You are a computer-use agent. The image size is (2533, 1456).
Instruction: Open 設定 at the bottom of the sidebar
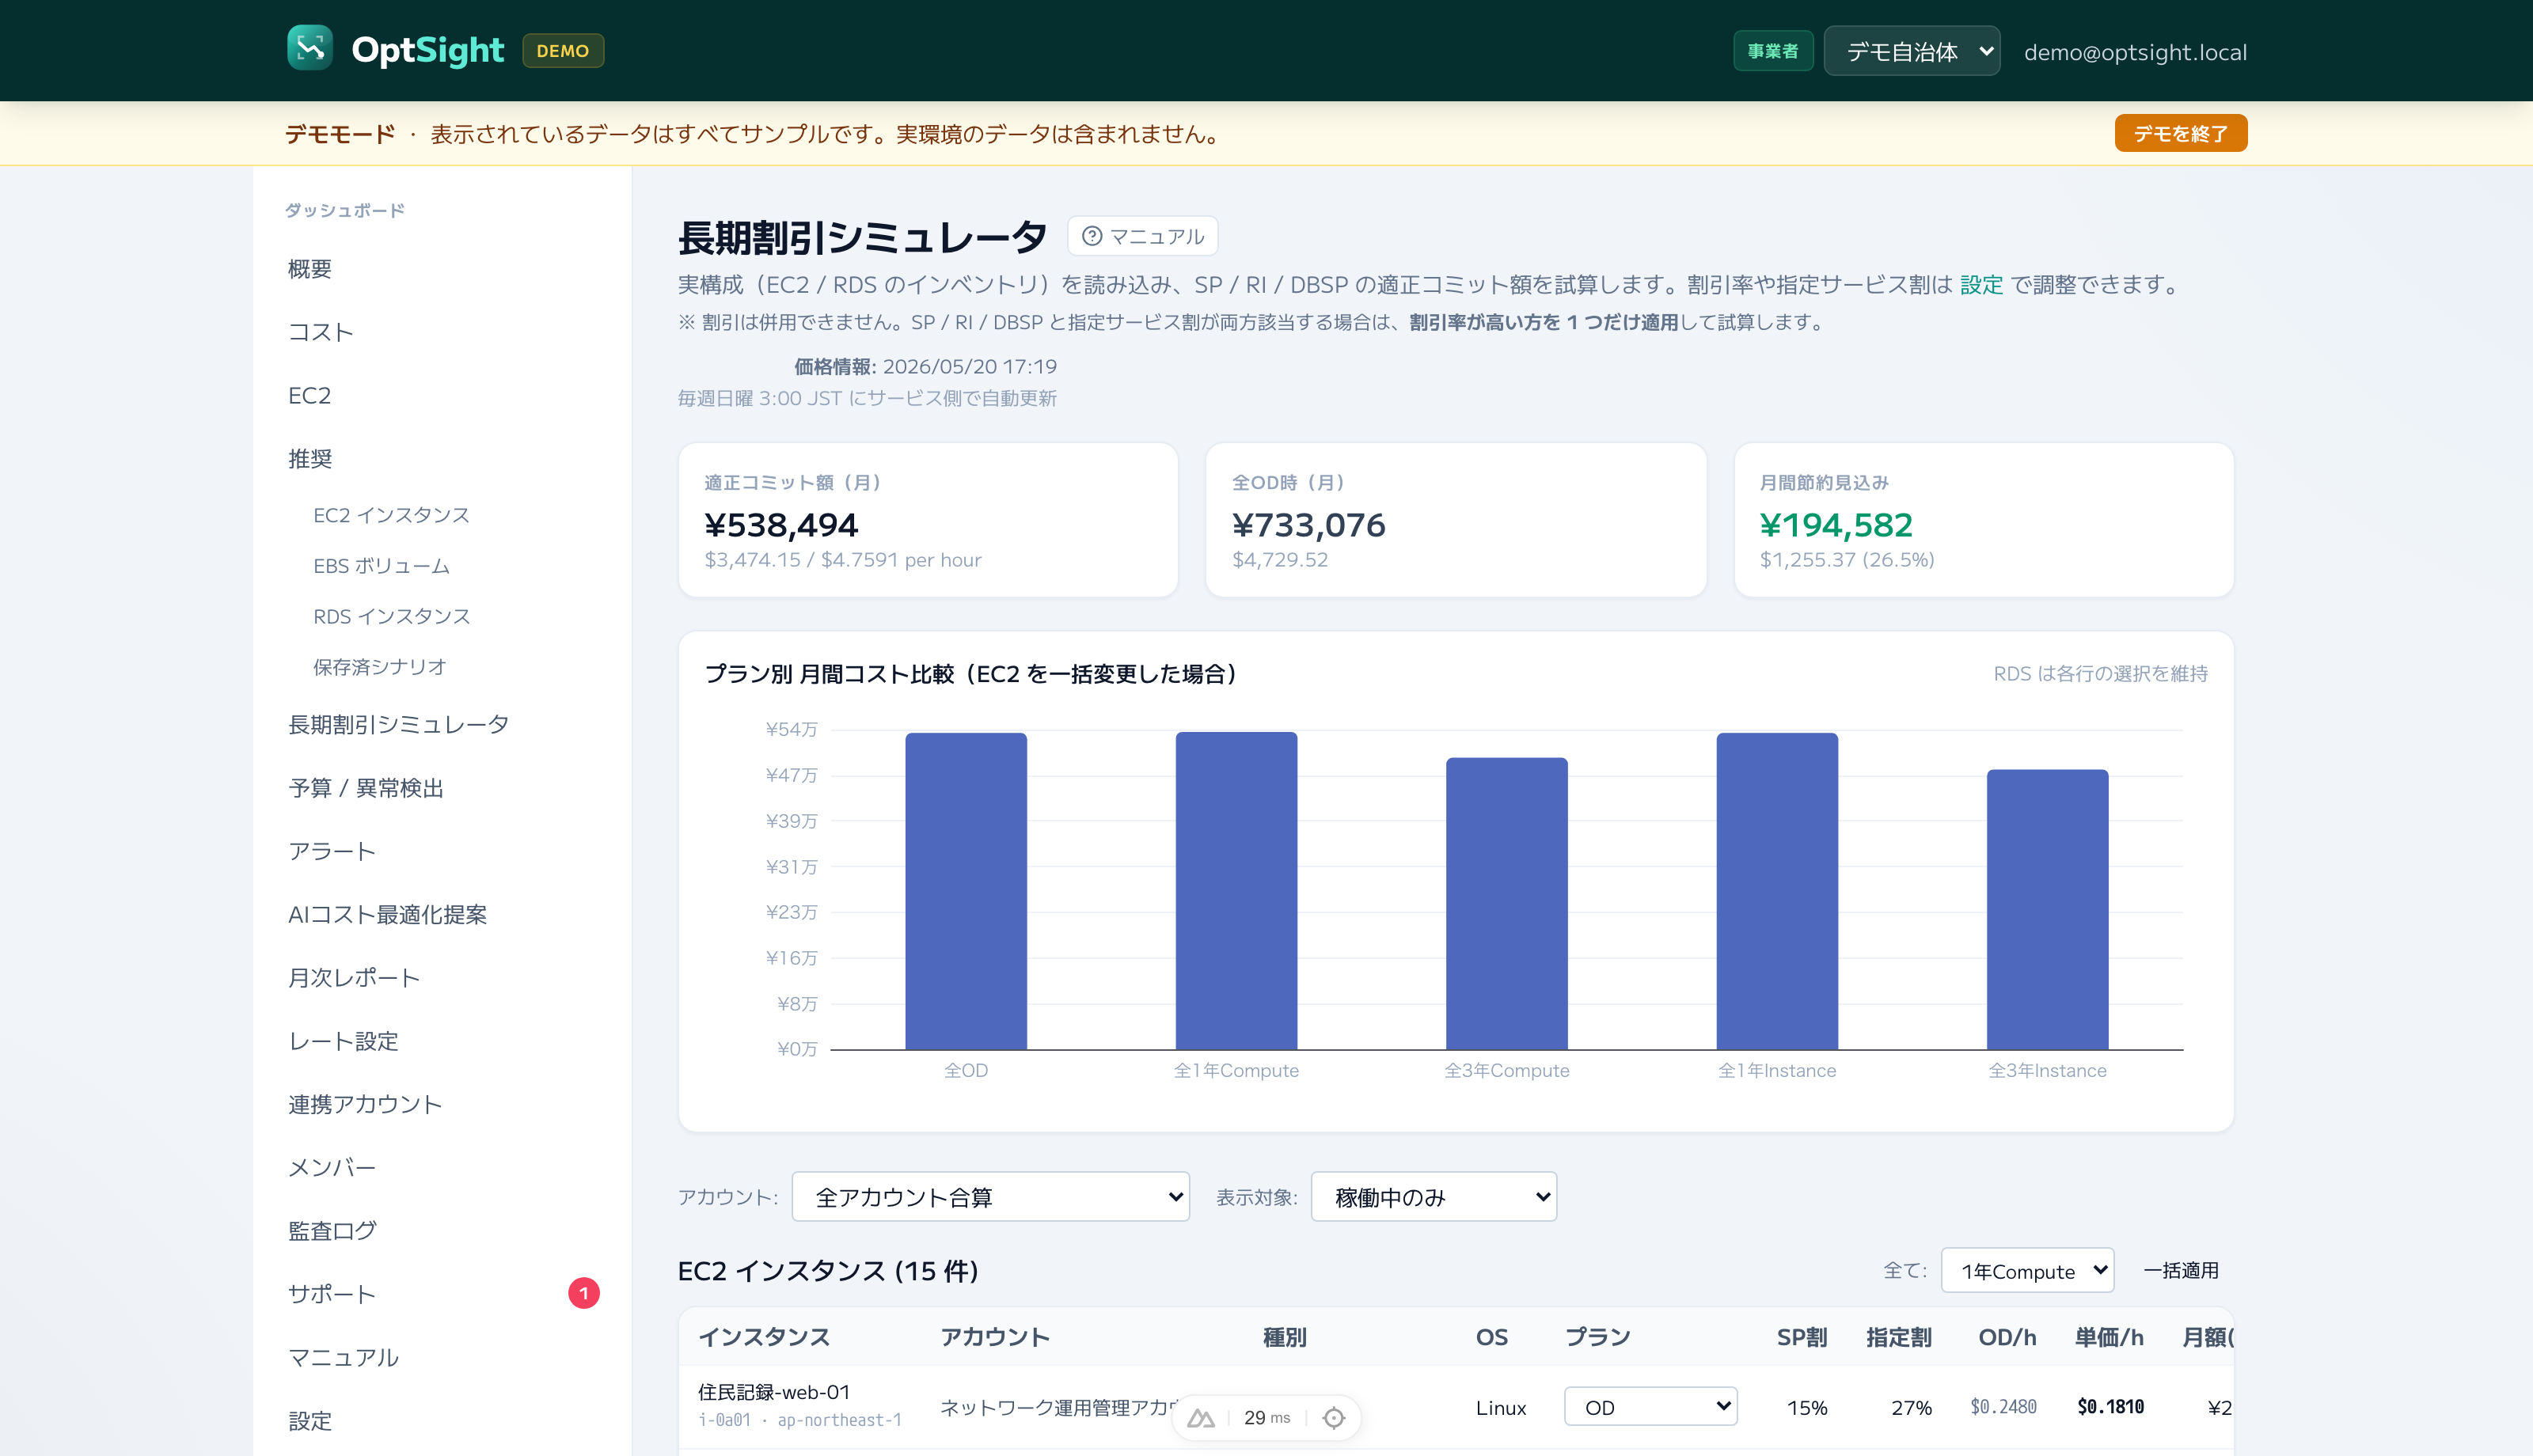[310, 1421]
